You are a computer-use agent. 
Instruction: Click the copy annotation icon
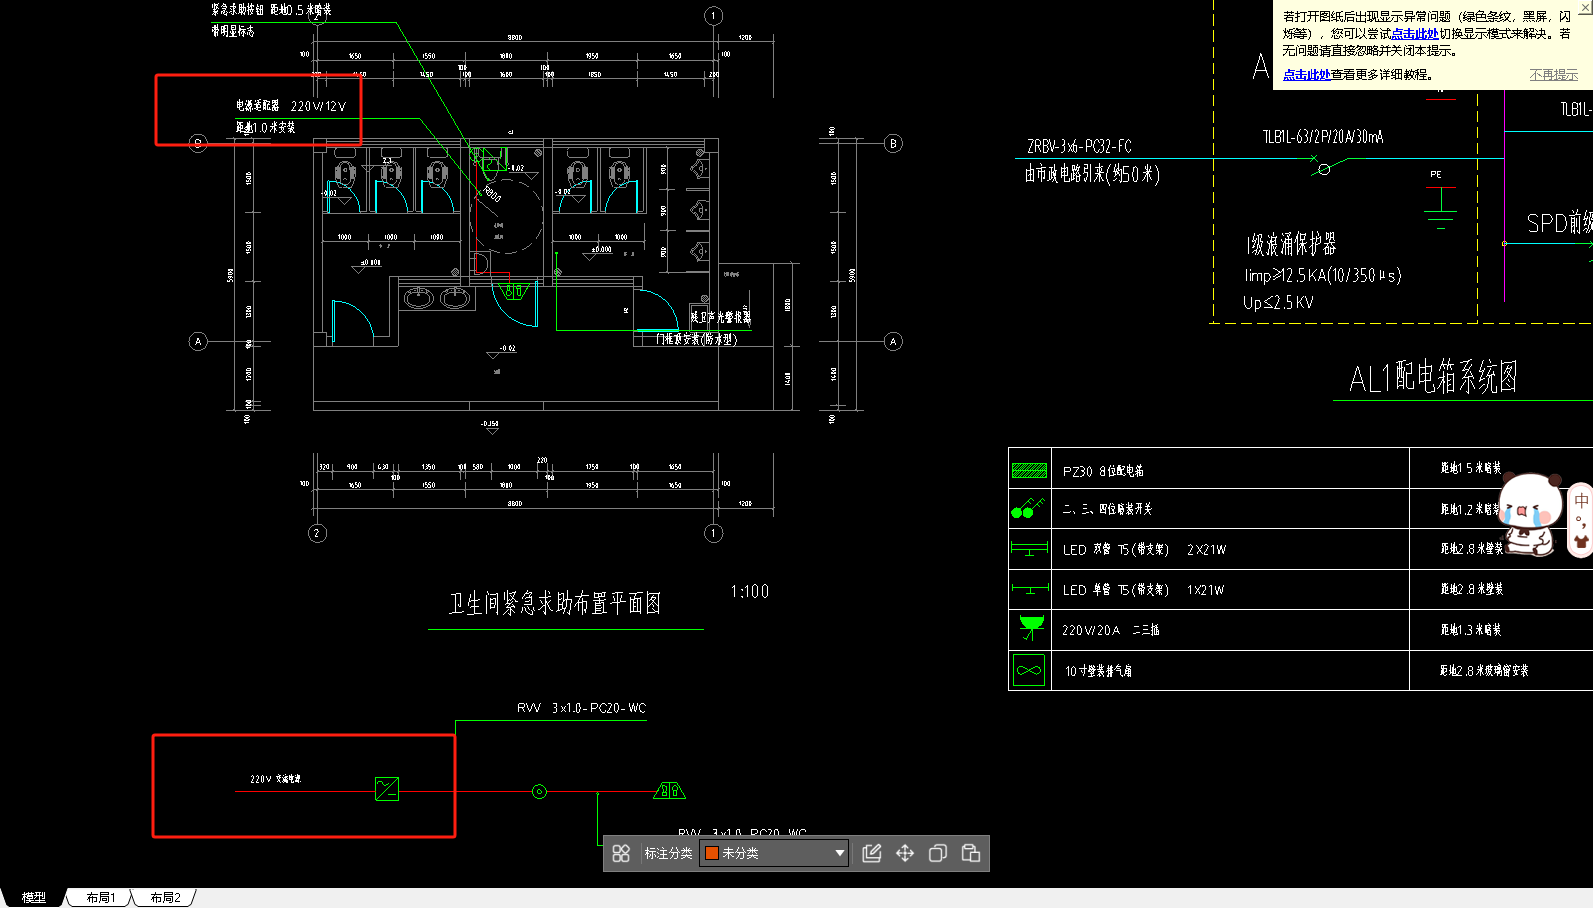click(x=938, y=853)
